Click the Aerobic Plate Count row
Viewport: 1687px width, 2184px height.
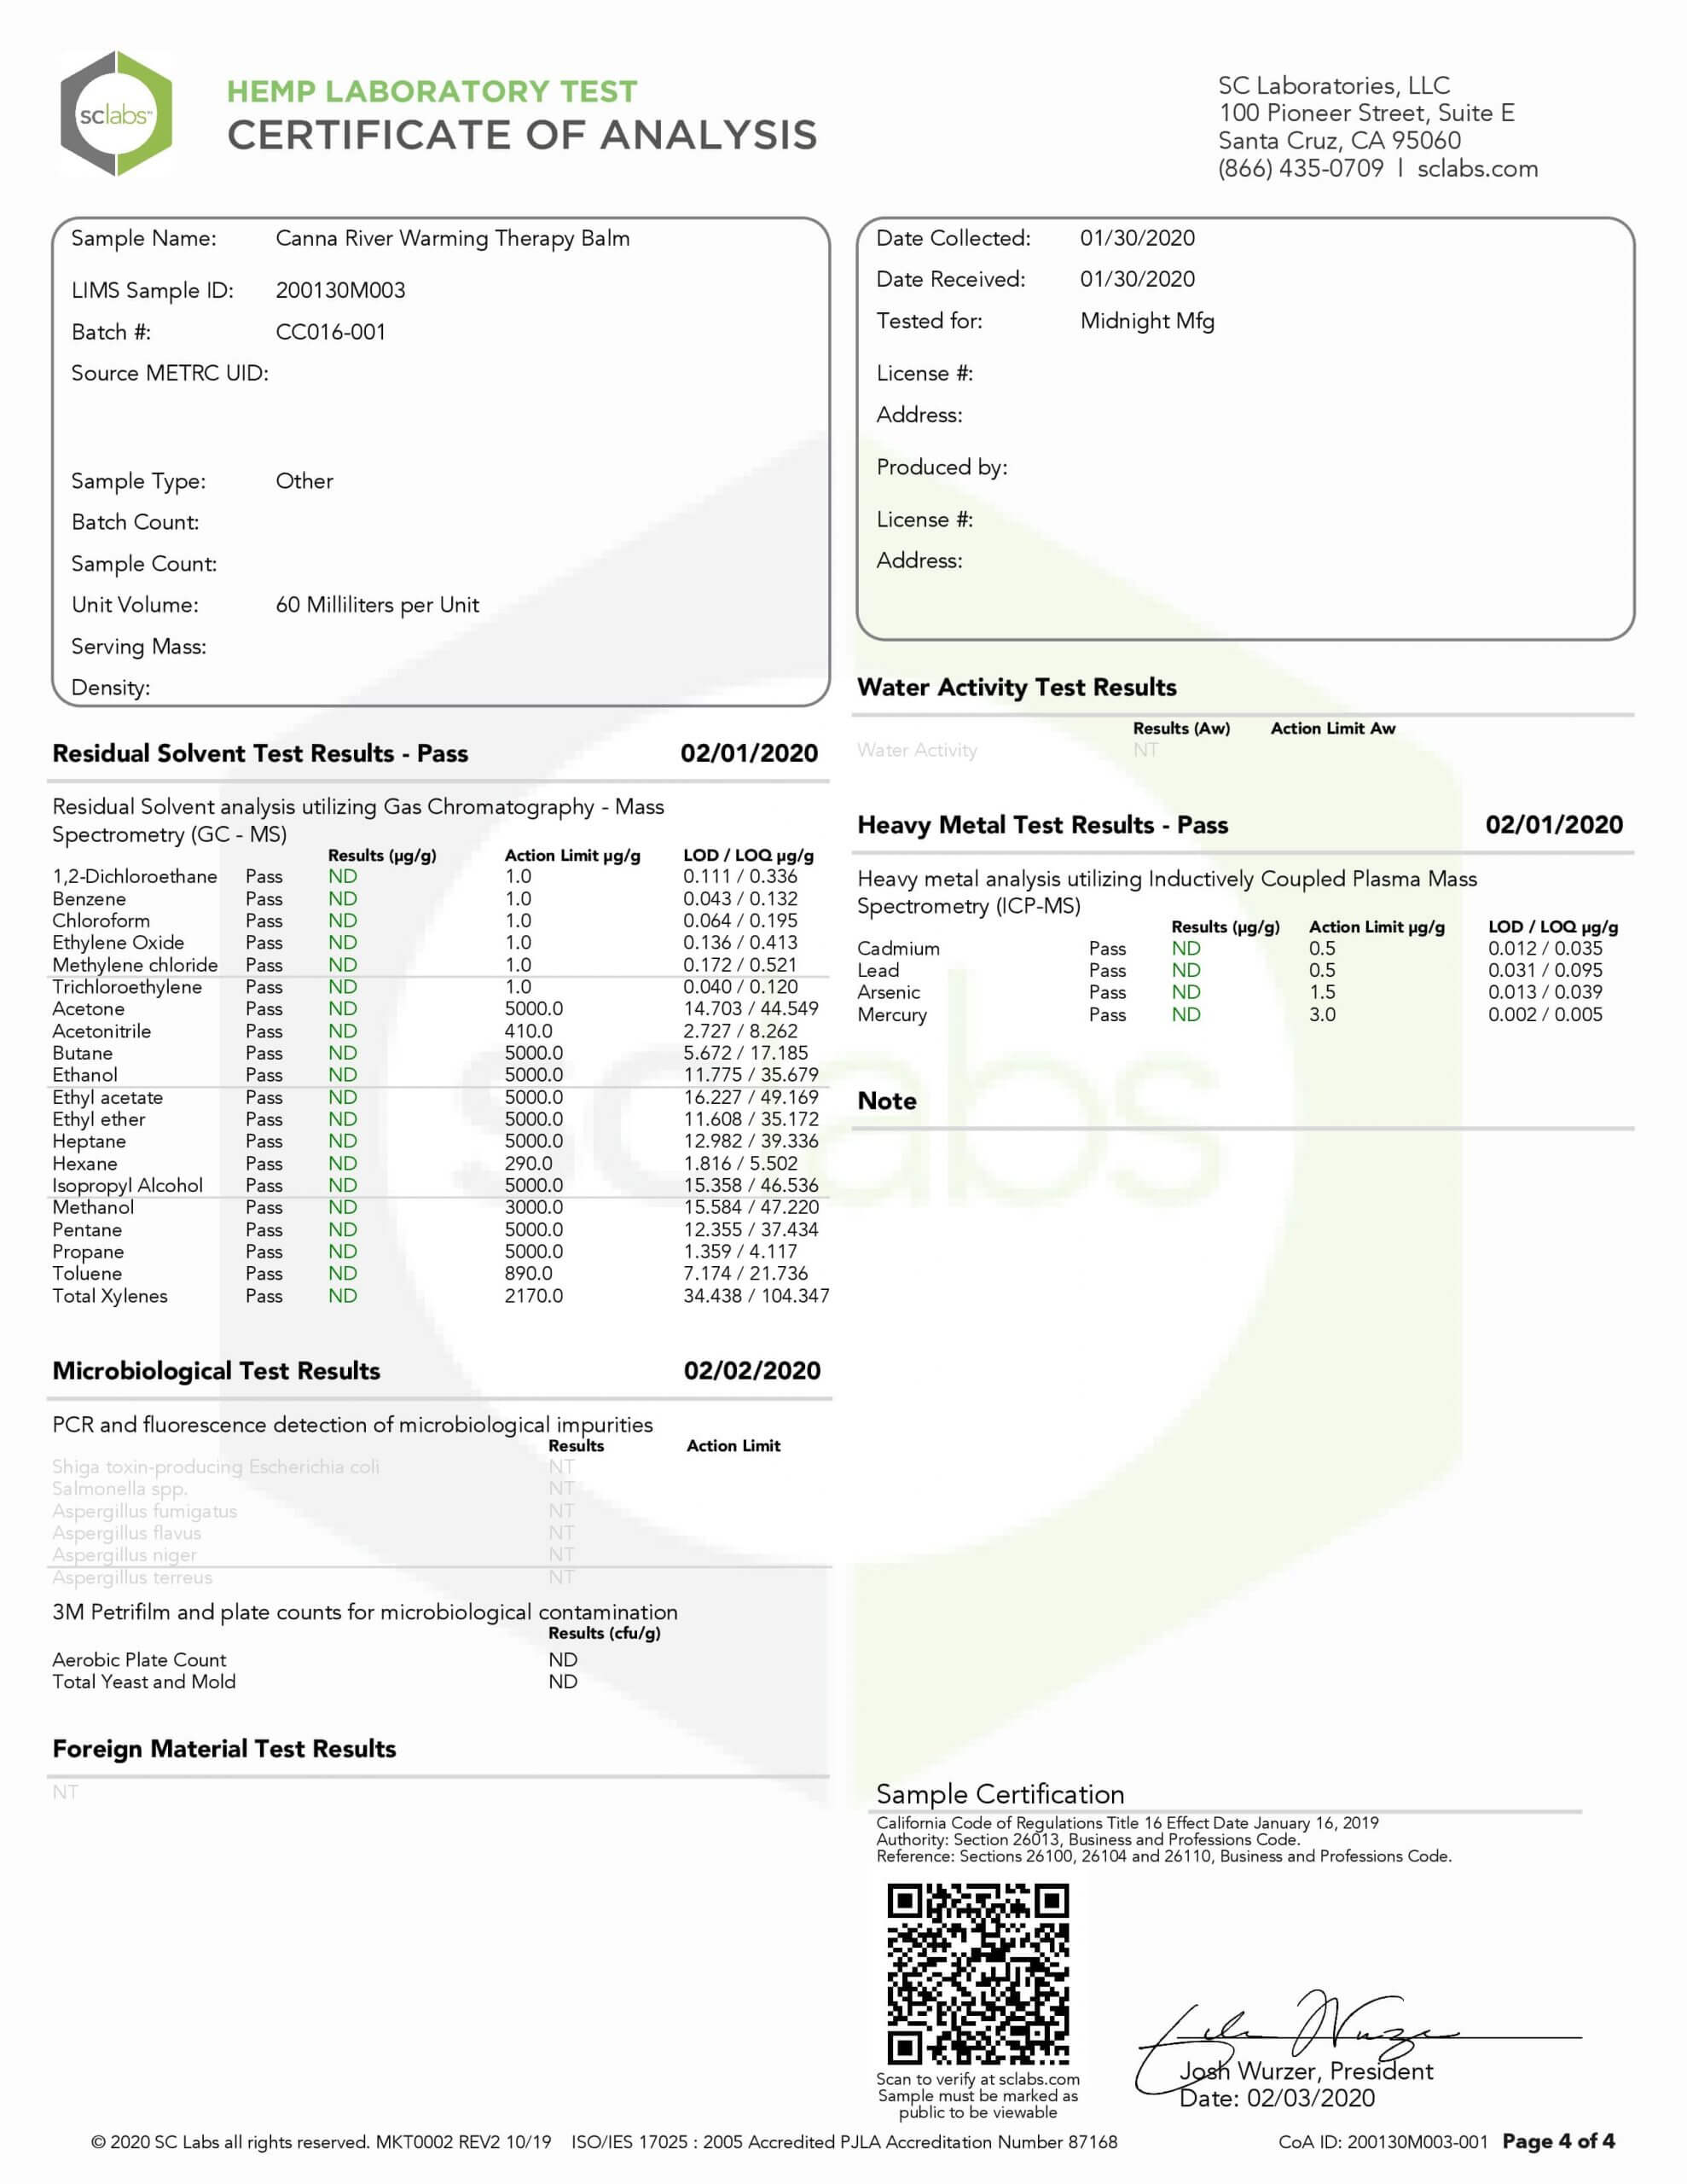(139, 1660)
